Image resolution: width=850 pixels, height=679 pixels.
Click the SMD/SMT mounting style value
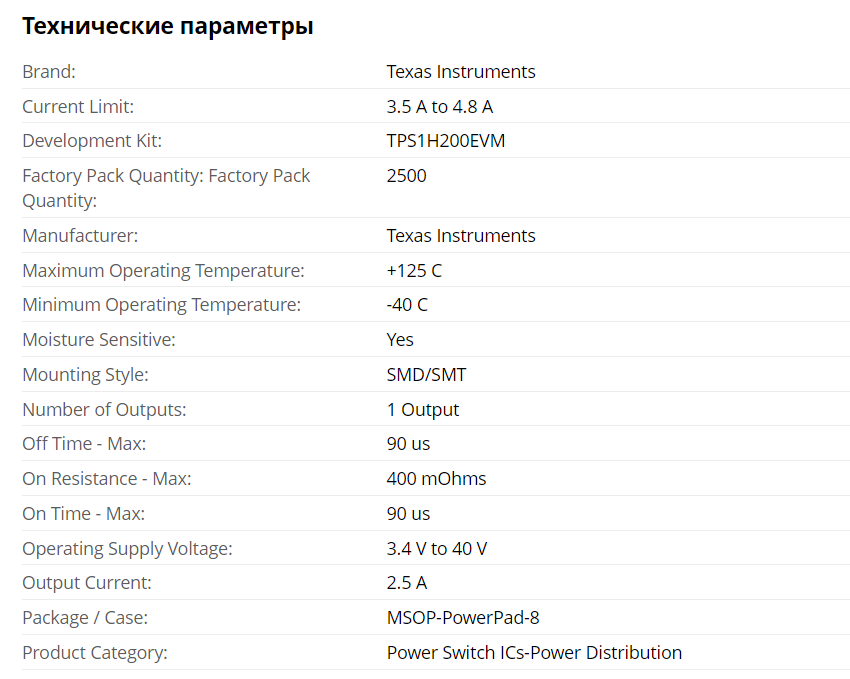(x=426, y=375)
